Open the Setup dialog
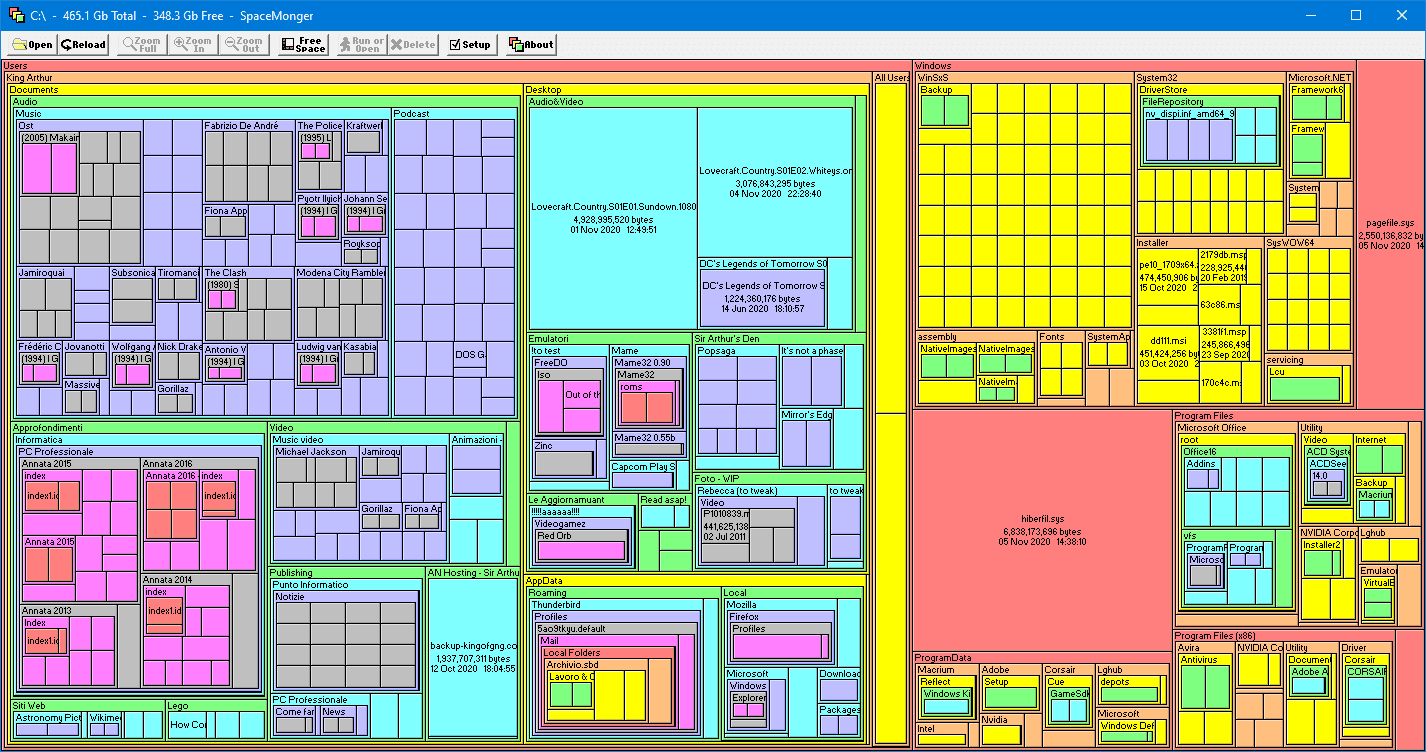1426x752 pixels. (469, 44)
